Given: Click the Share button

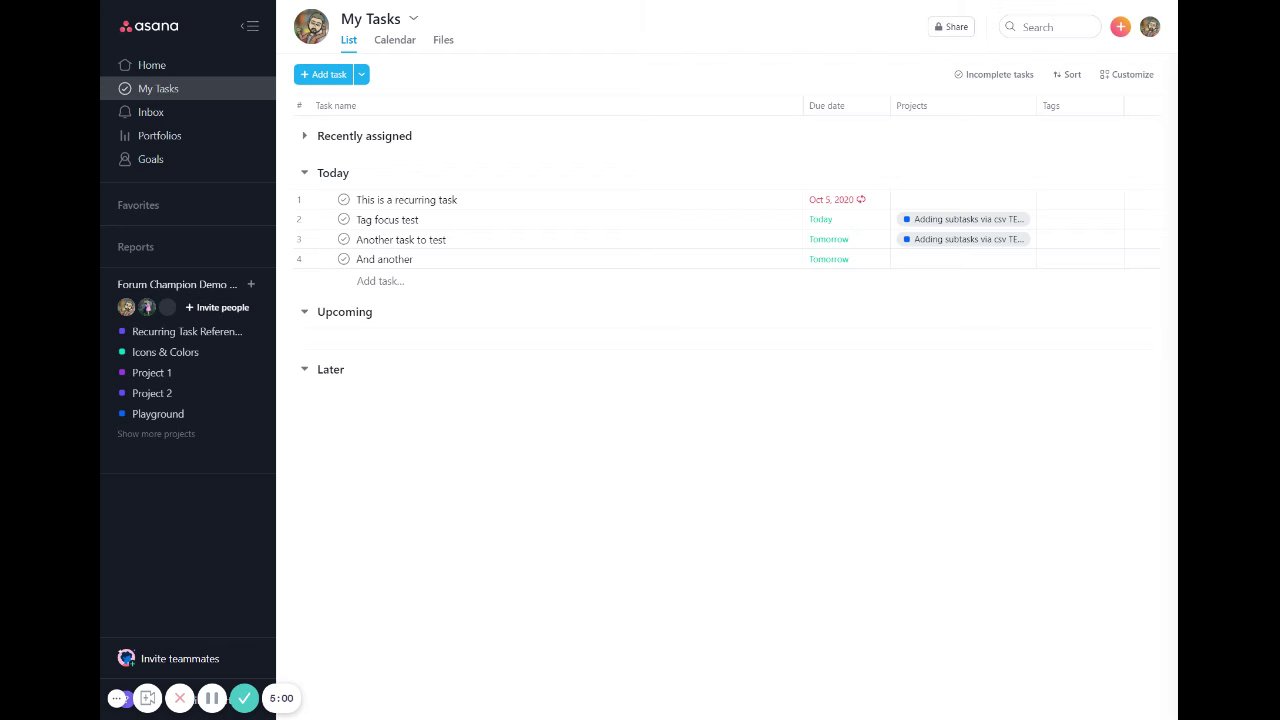Looking at the screenshot, I should (951, 27).
